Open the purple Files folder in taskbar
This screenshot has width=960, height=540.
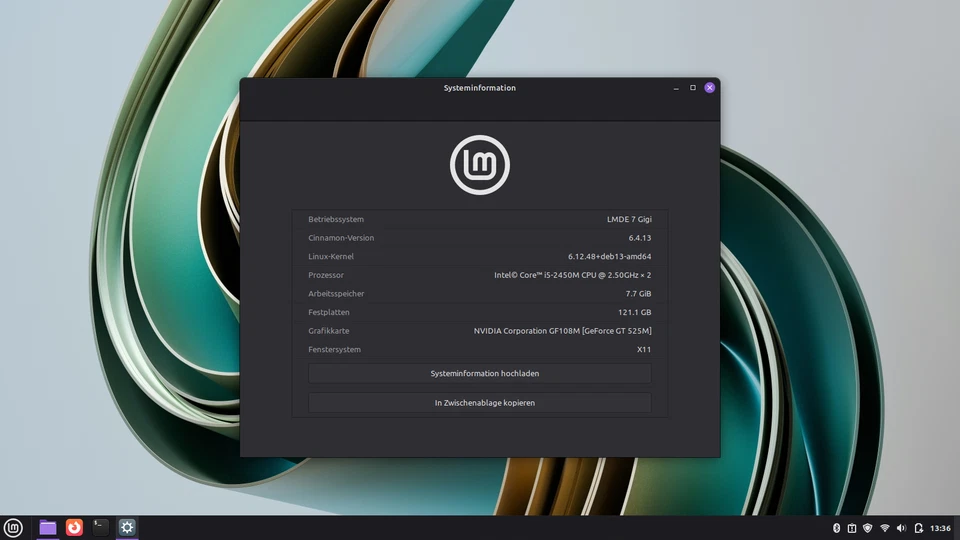click(47, 527)
